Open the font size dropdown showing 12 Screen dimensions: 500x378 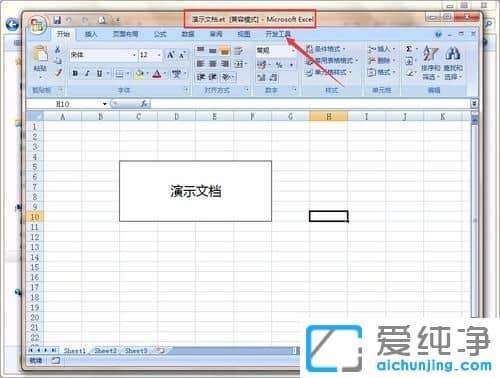[159, 55]
